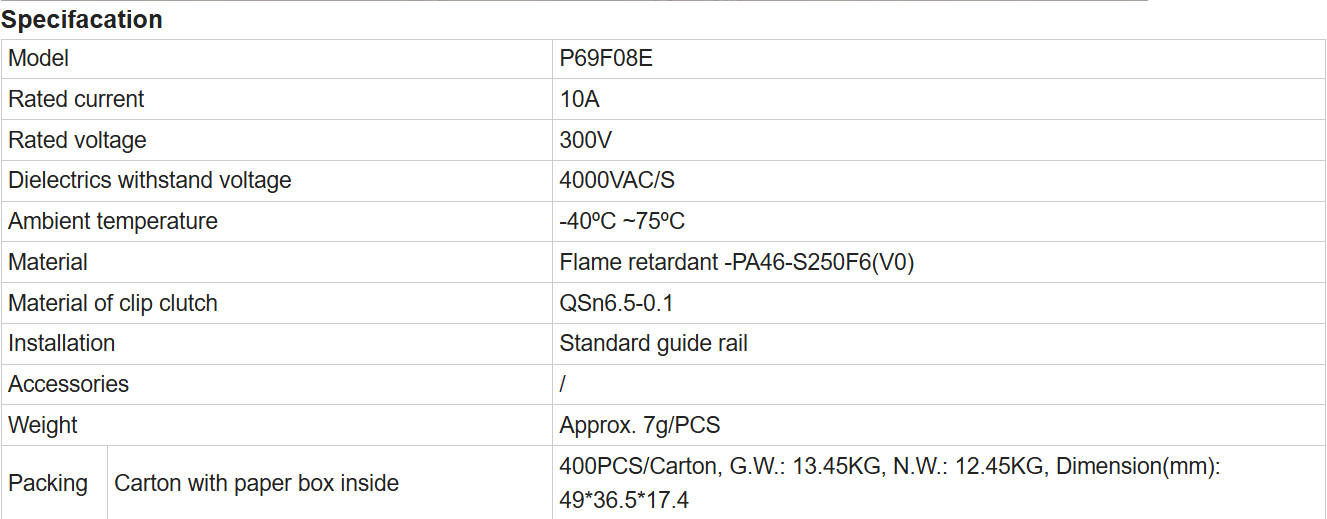Click the Installation label cell
Image resolution: width=1327 pixels, height=519 pixels.
(x=62, y=344)
